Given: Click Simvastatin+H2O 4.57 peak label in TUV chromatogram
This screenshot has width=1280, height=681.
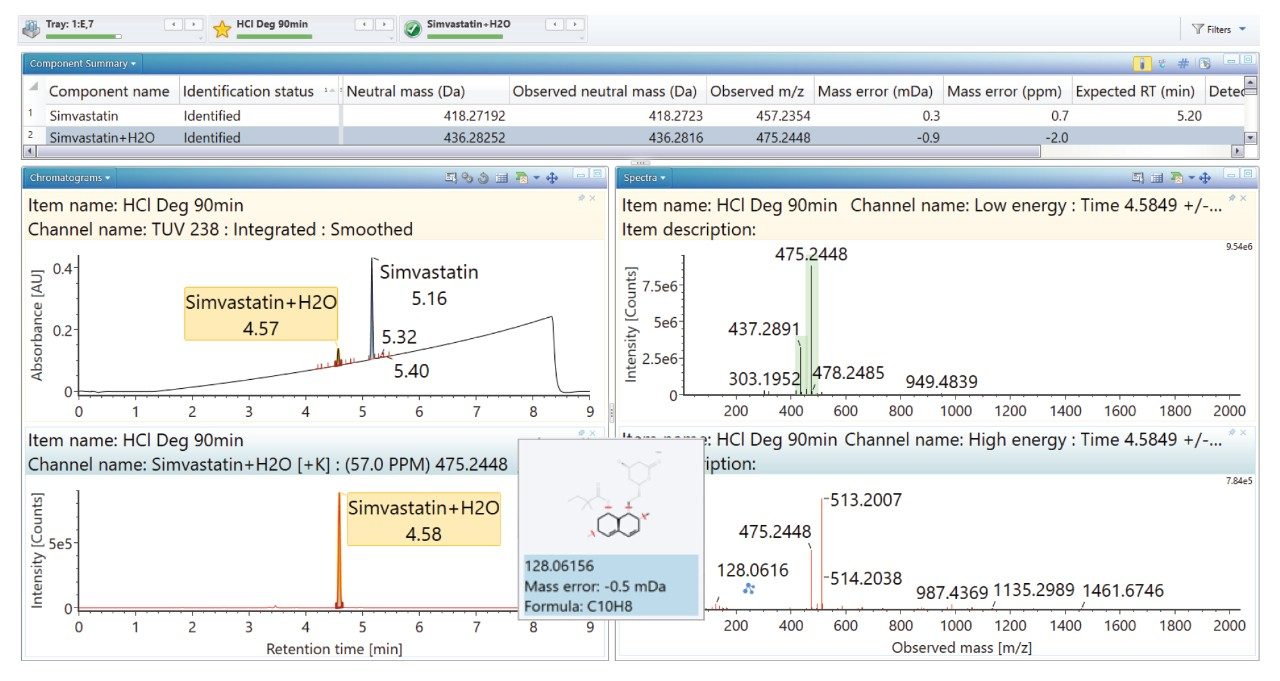Looking at the screenshot, I should point(261,314).
